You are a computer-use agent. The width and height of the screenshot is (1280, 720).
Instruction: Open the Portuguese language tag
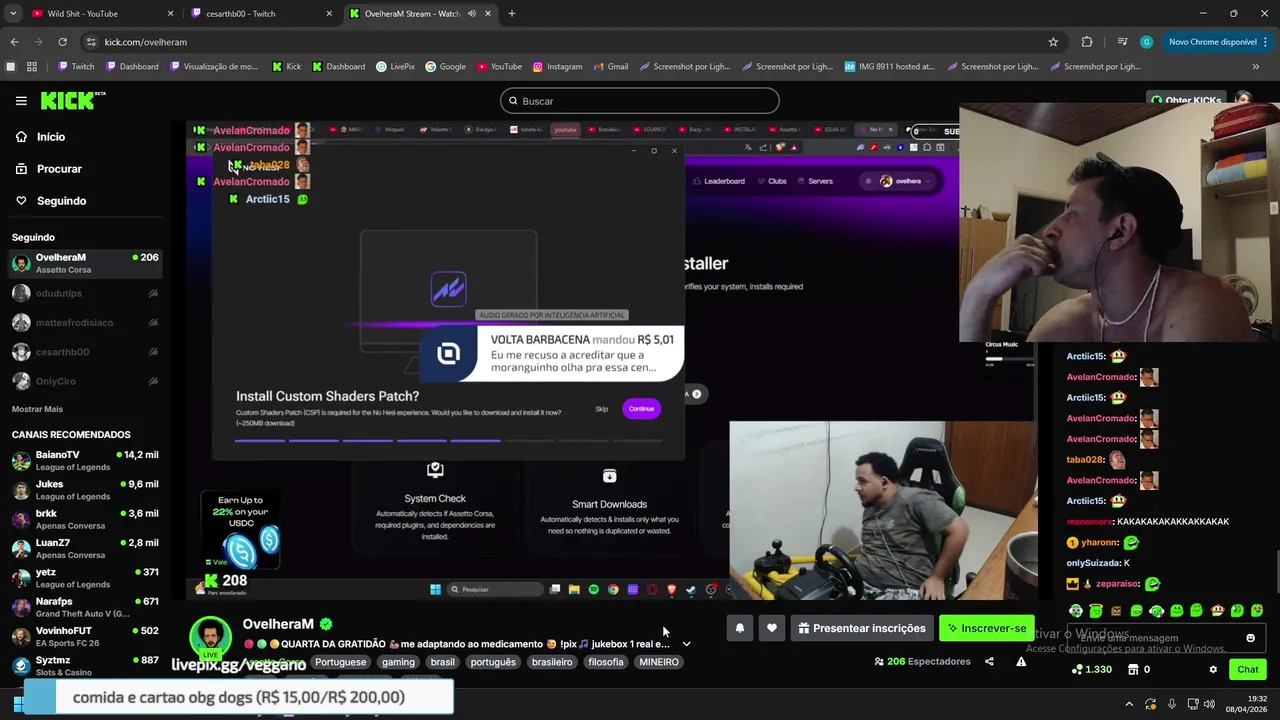pos(340,662)
